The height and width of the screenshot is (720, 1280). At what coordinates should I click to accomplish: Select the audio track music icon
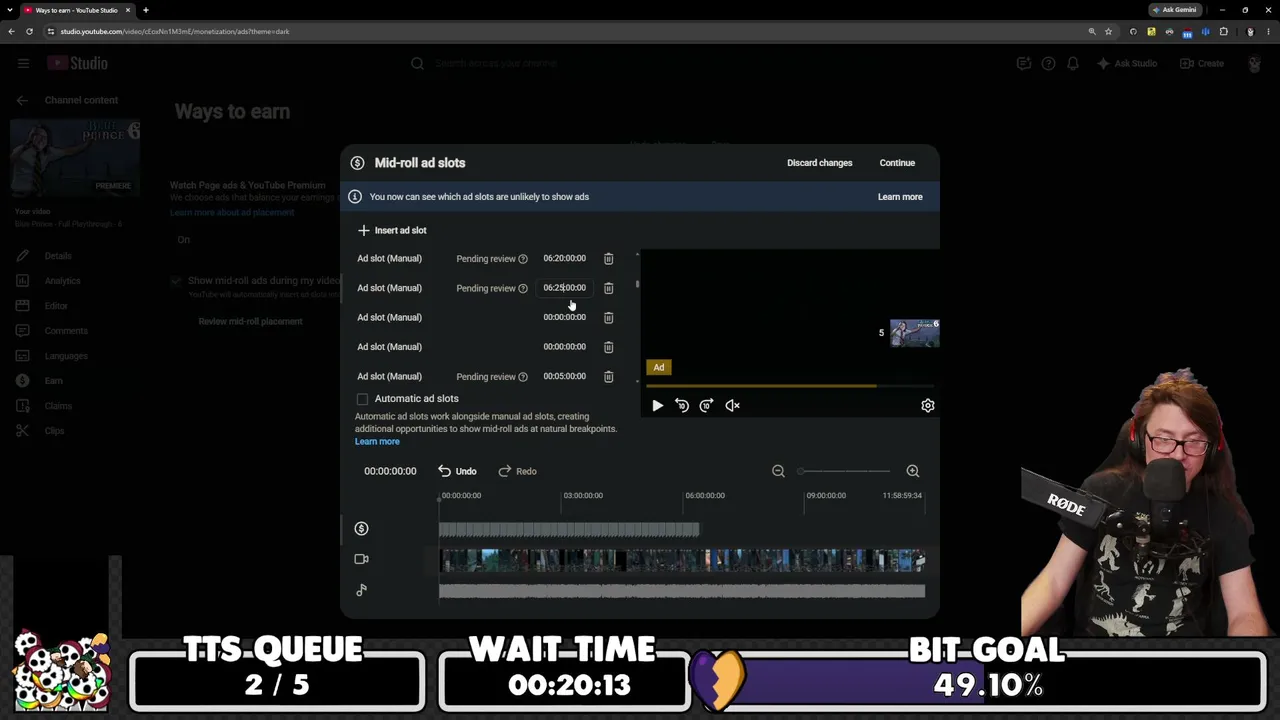click(x=361, y=590)
